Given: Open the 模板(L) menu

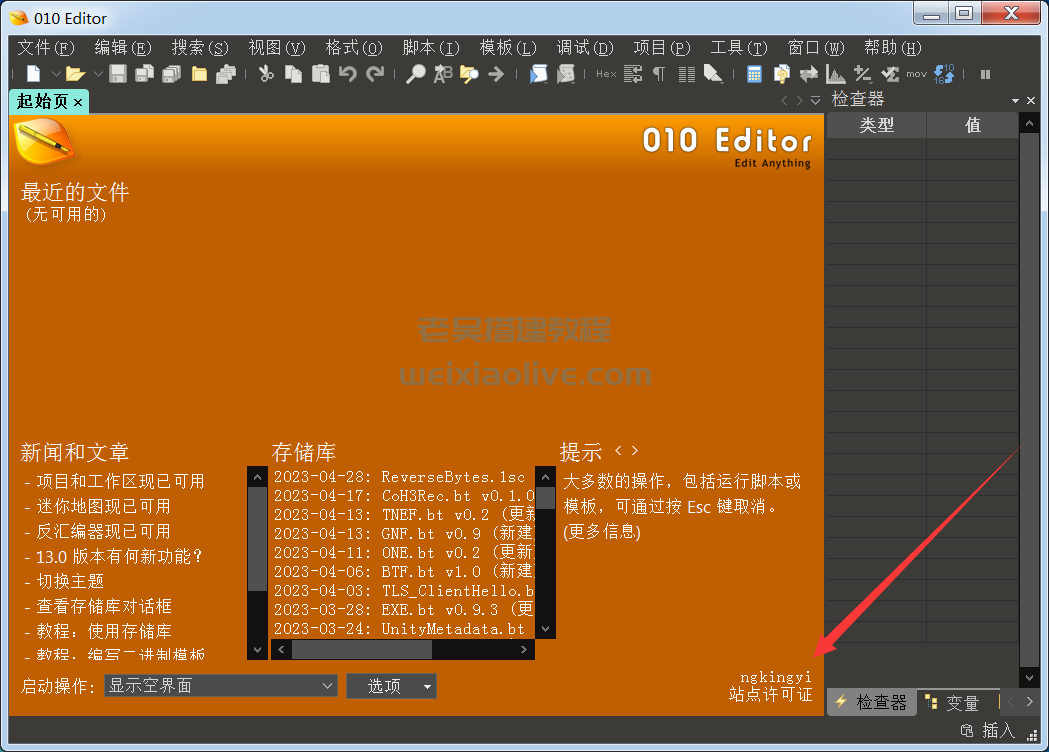Looking at the screenshot, I should tap(508, 48).
